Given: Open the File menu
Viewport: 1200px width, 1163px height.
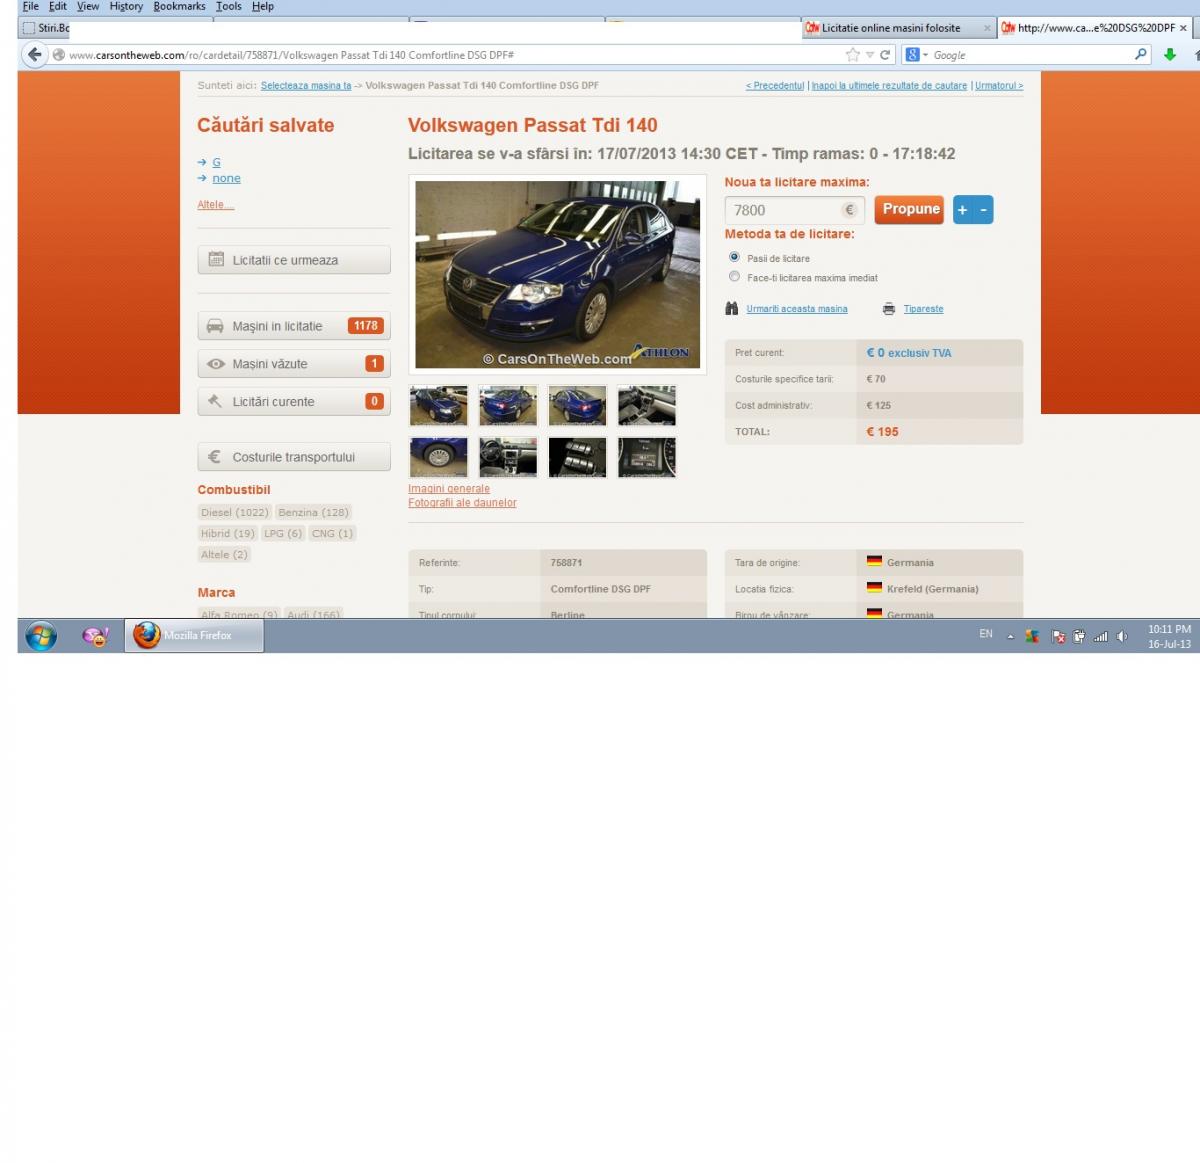Looking at the screenshot, I should [x=31, y=6].
